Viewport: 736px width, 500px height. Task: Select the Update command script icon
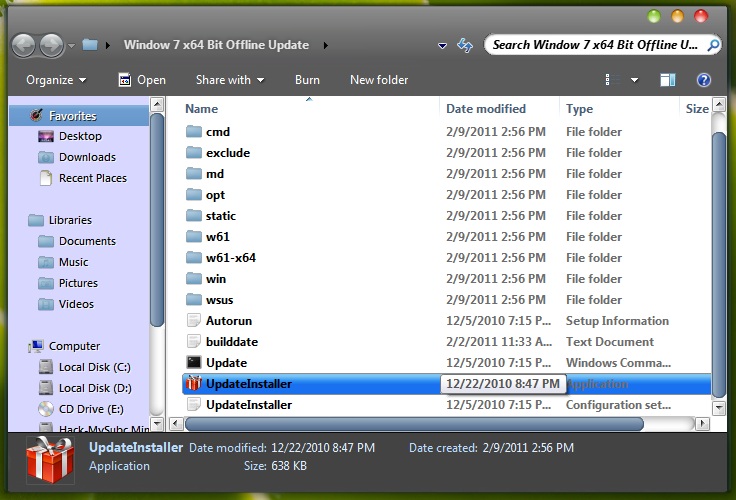193,362
